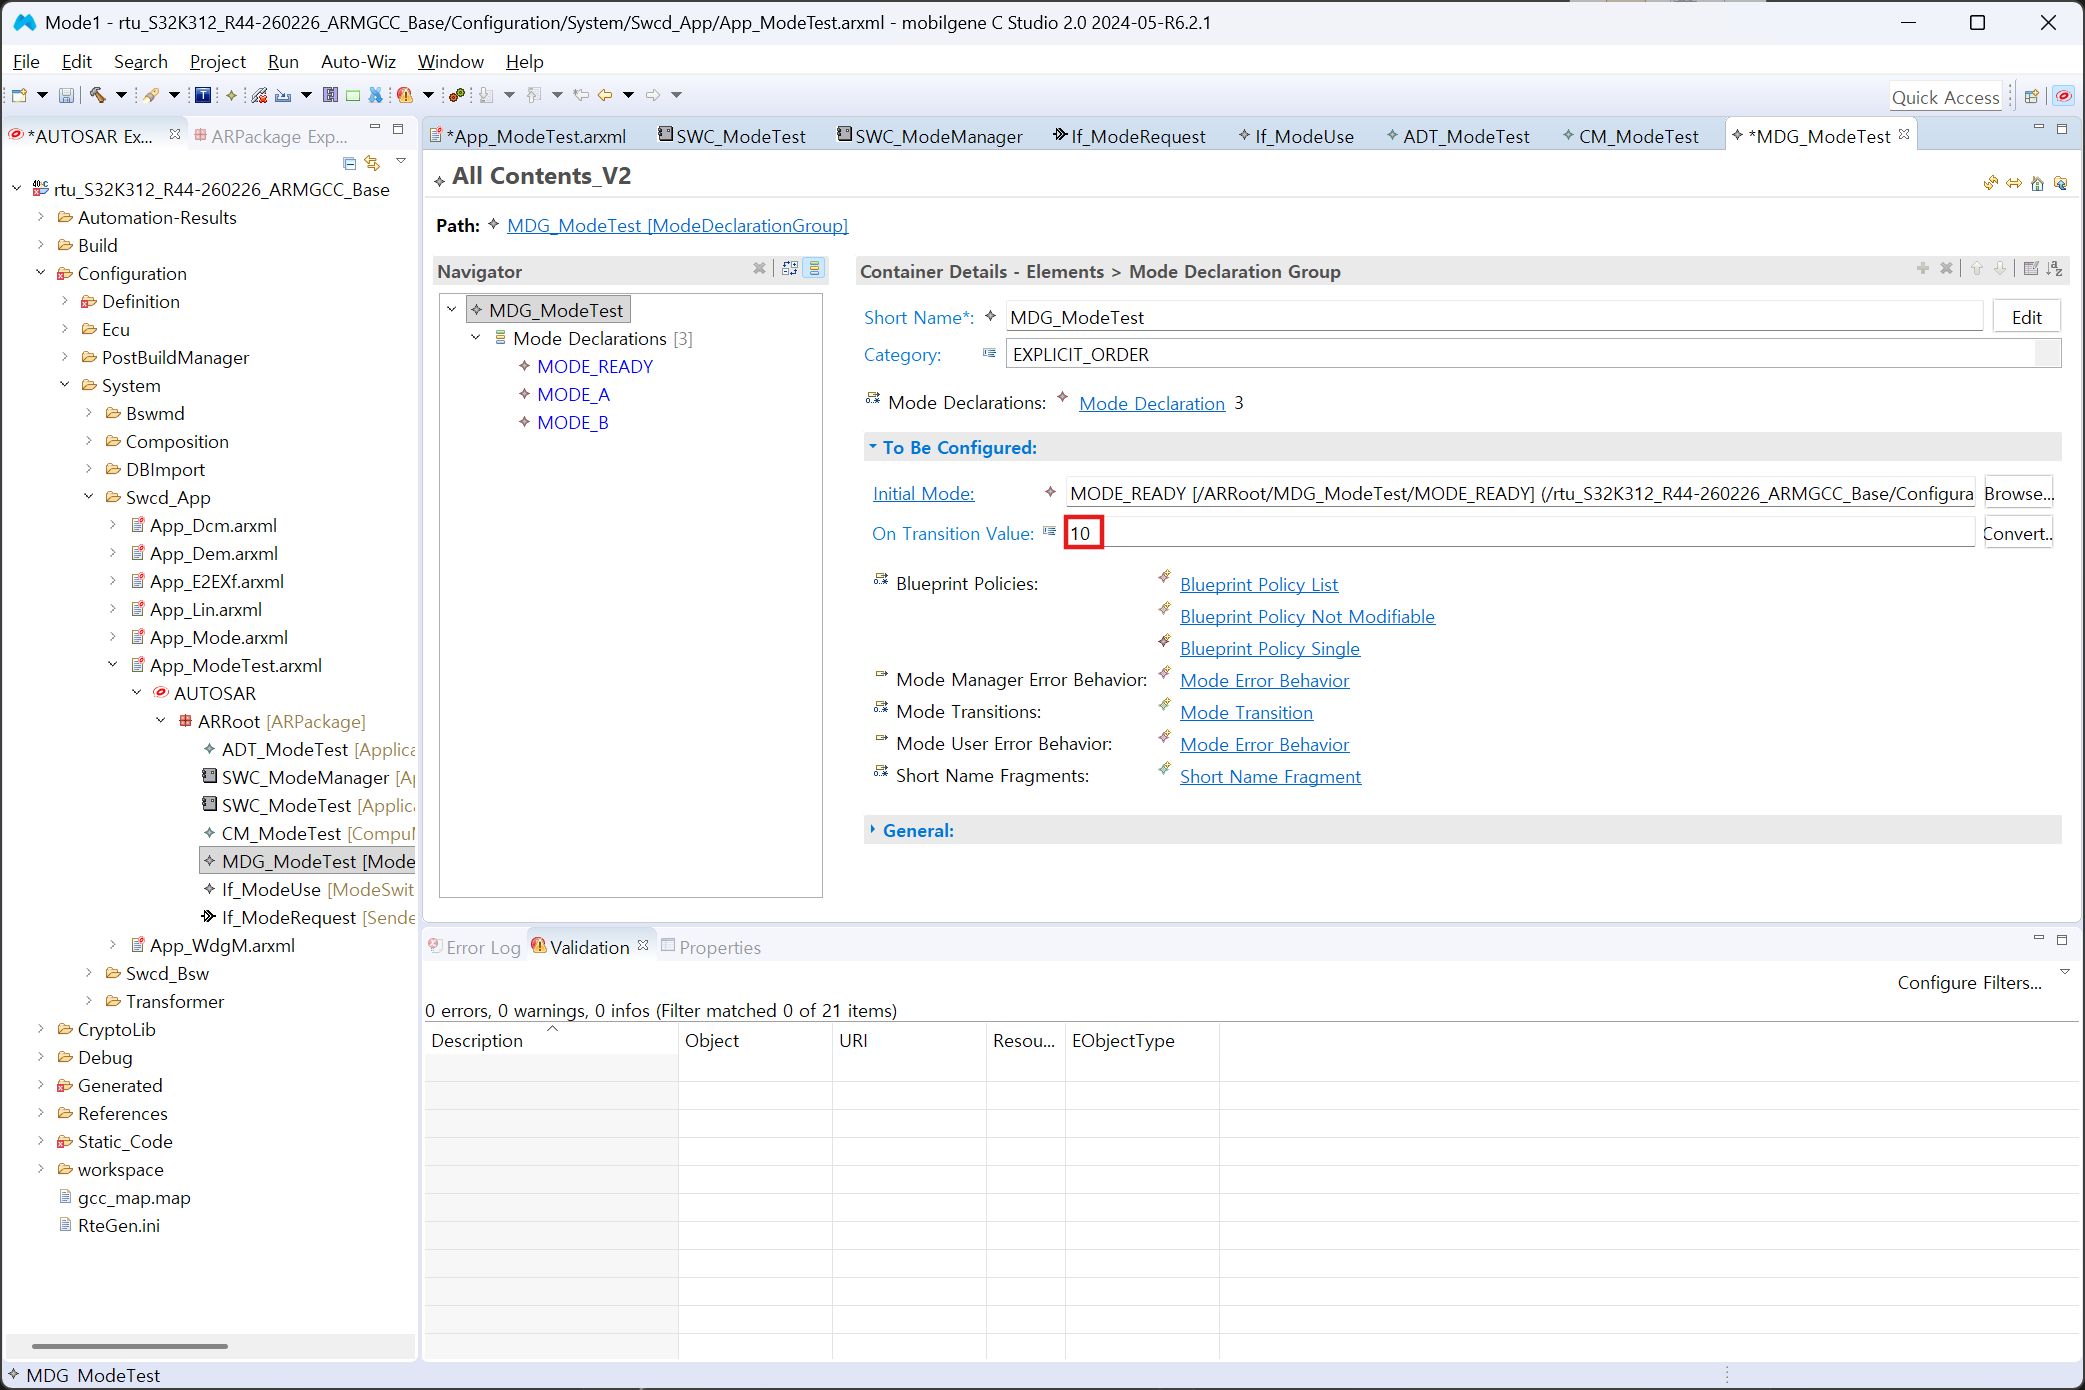Click the blue X tools toolbar icon

point(375,95)
